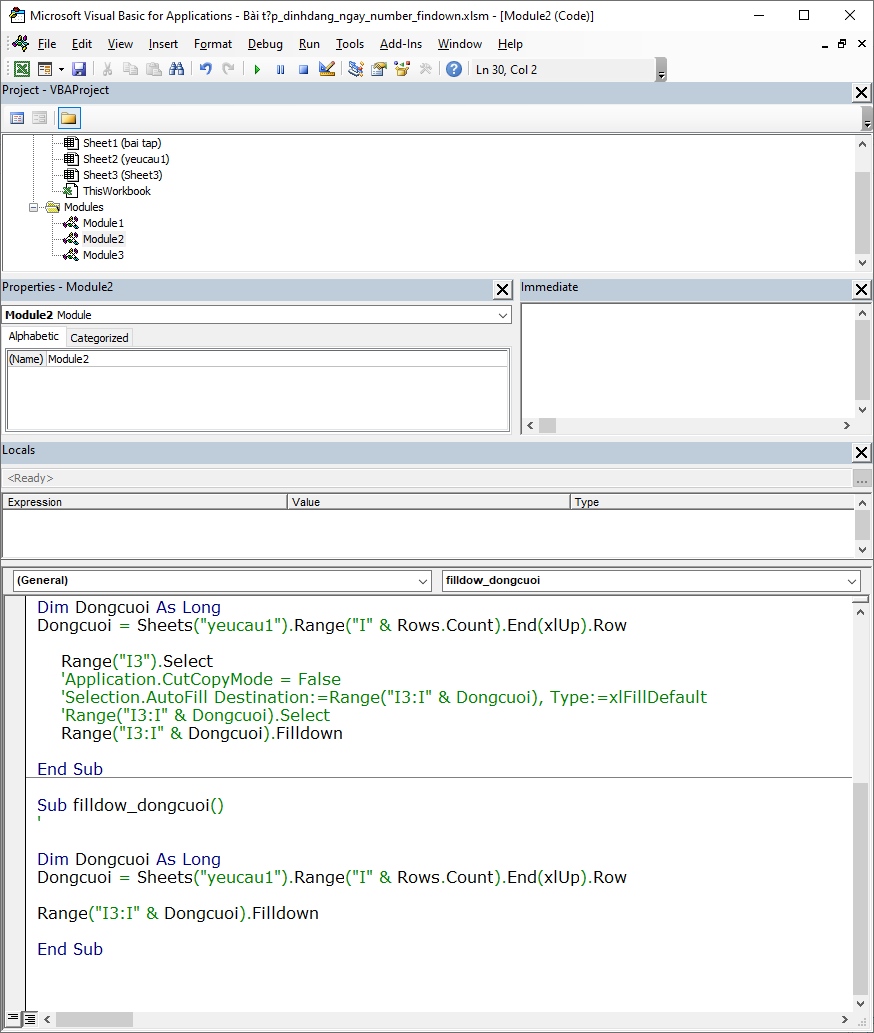Open the Debug menu
874x1033 pixels.
pyautogui.click(x=265, y=44)
